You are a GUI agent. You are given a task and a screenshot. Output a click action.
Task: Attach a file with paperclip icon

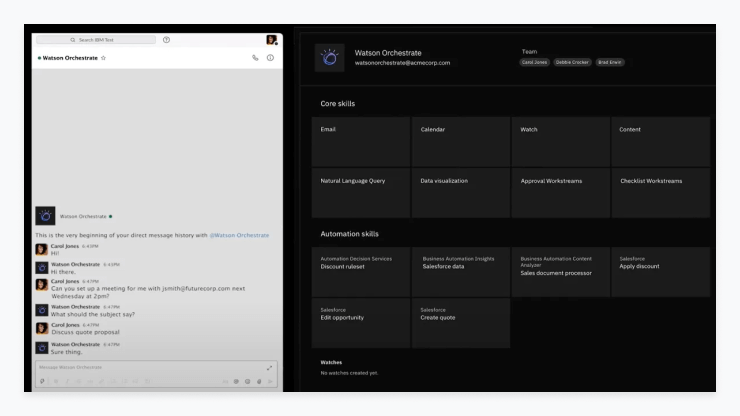259,381
